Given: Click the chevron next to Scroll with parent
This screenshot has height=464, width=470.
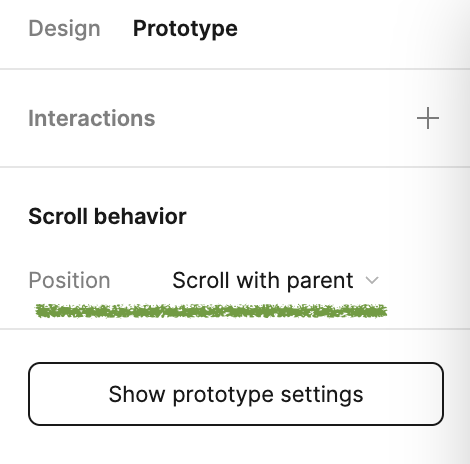Looking at the screenshot, I should click(372, 280).
